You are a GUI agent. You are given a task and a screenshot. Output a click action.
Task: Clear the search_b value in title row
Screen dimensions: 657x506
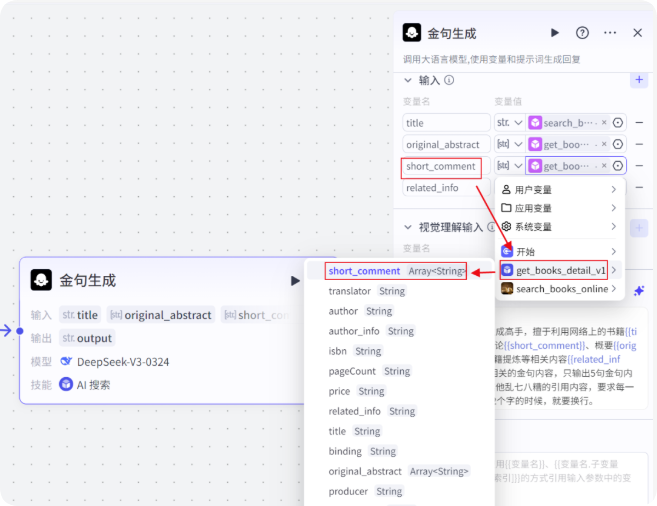tap(604, 122)
